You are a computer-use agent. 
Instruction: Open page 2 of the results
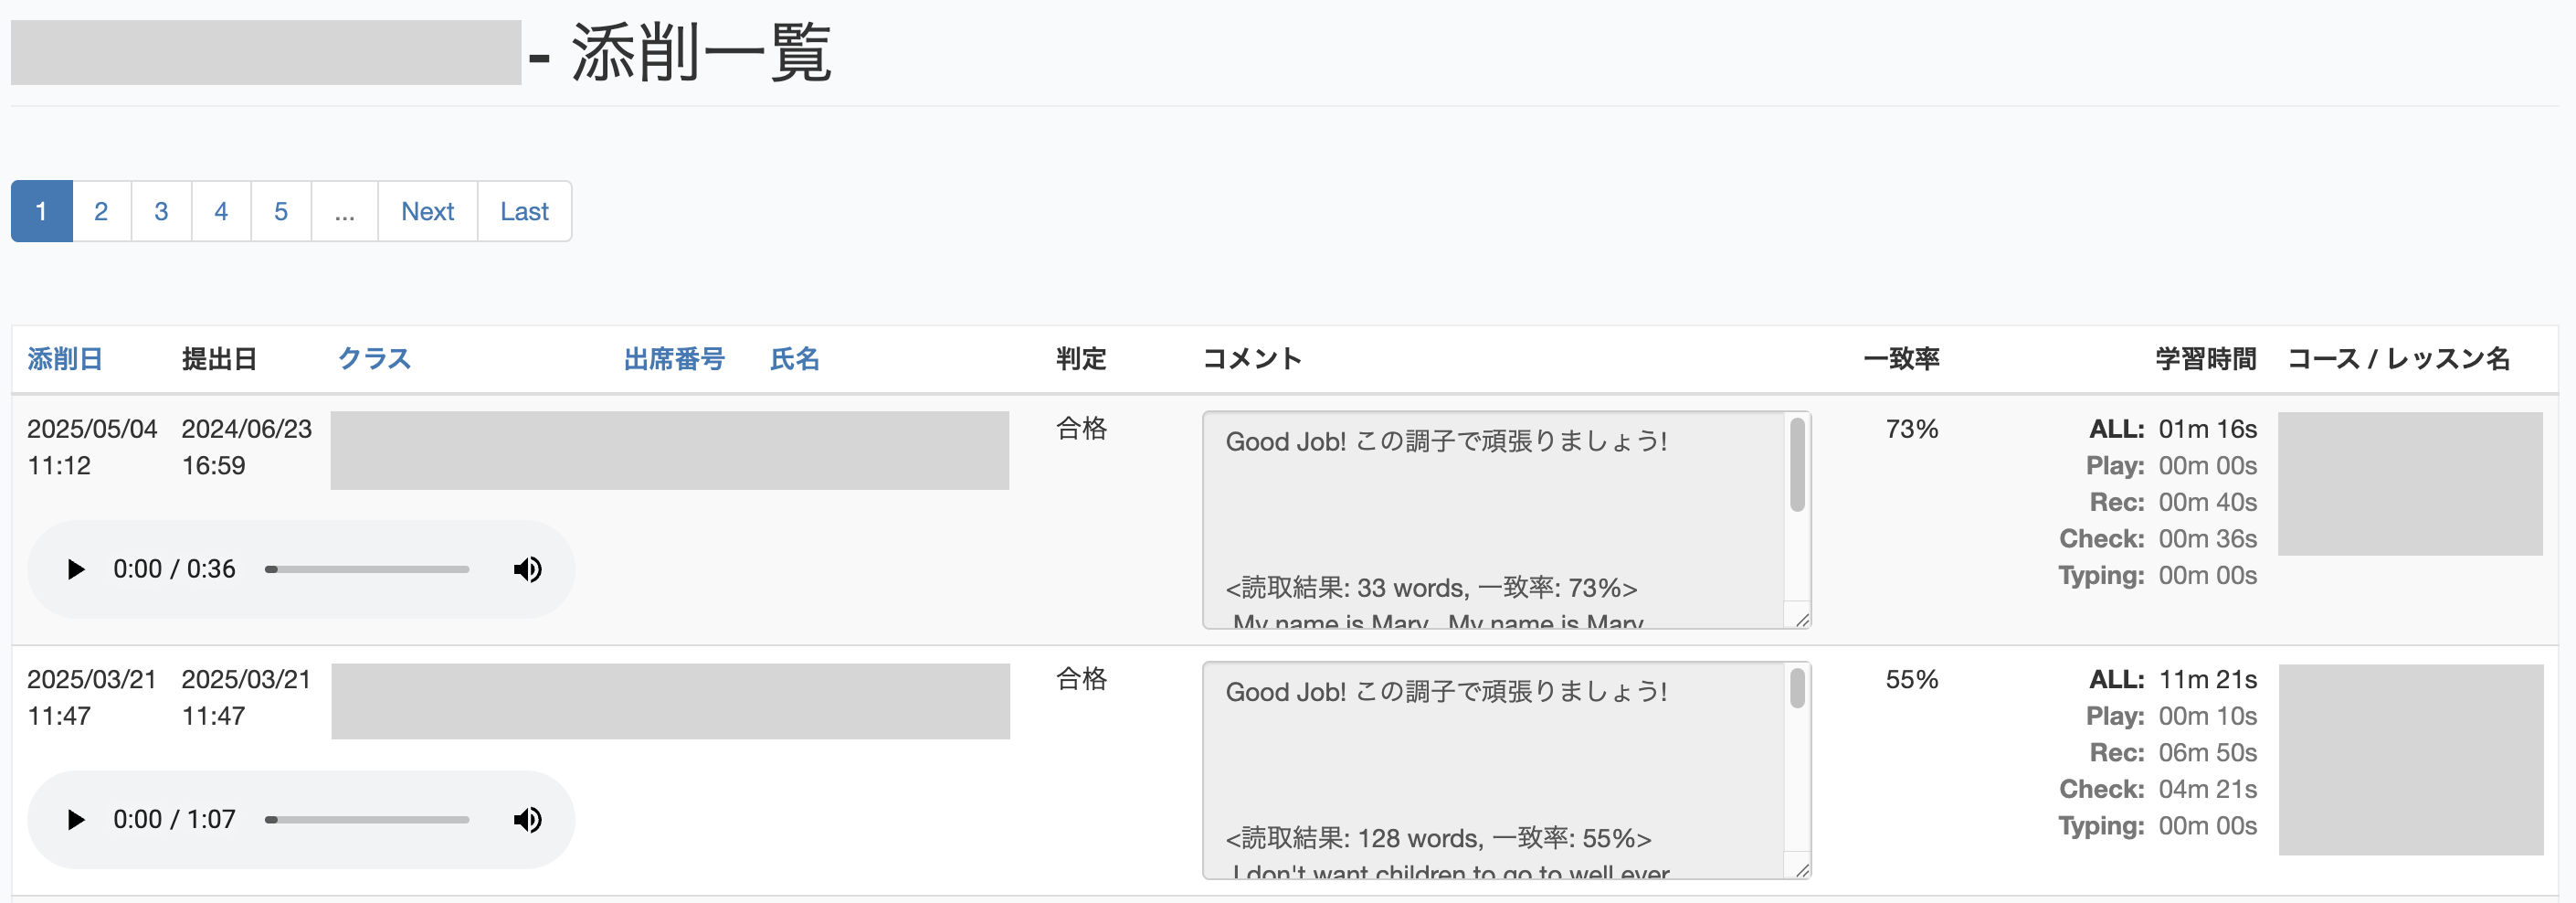coord(100,211)
